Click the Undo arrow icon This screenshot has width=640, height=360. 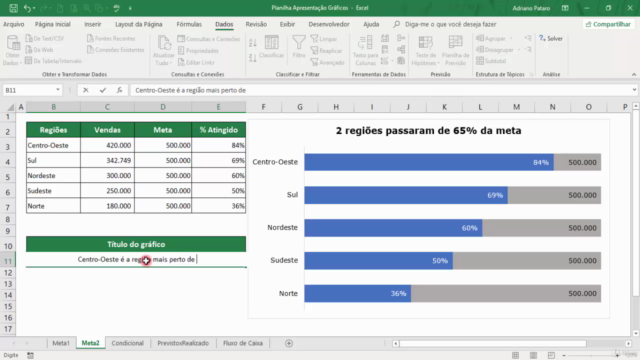tap(27, 8)
